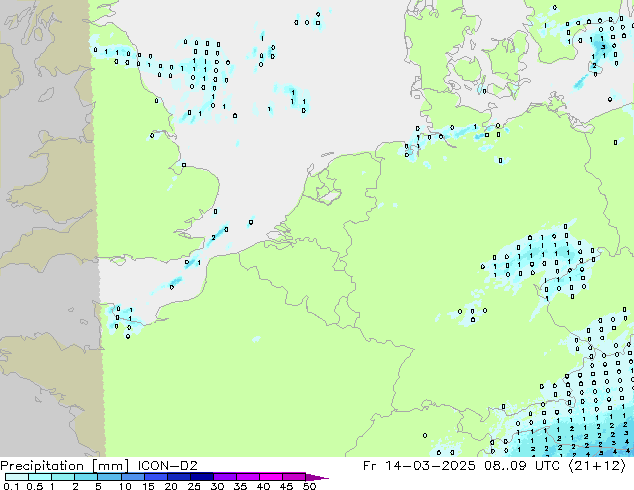Select the 20–25 mm legend color swatch
634x490 pixels.
click(x=179, y=477)
